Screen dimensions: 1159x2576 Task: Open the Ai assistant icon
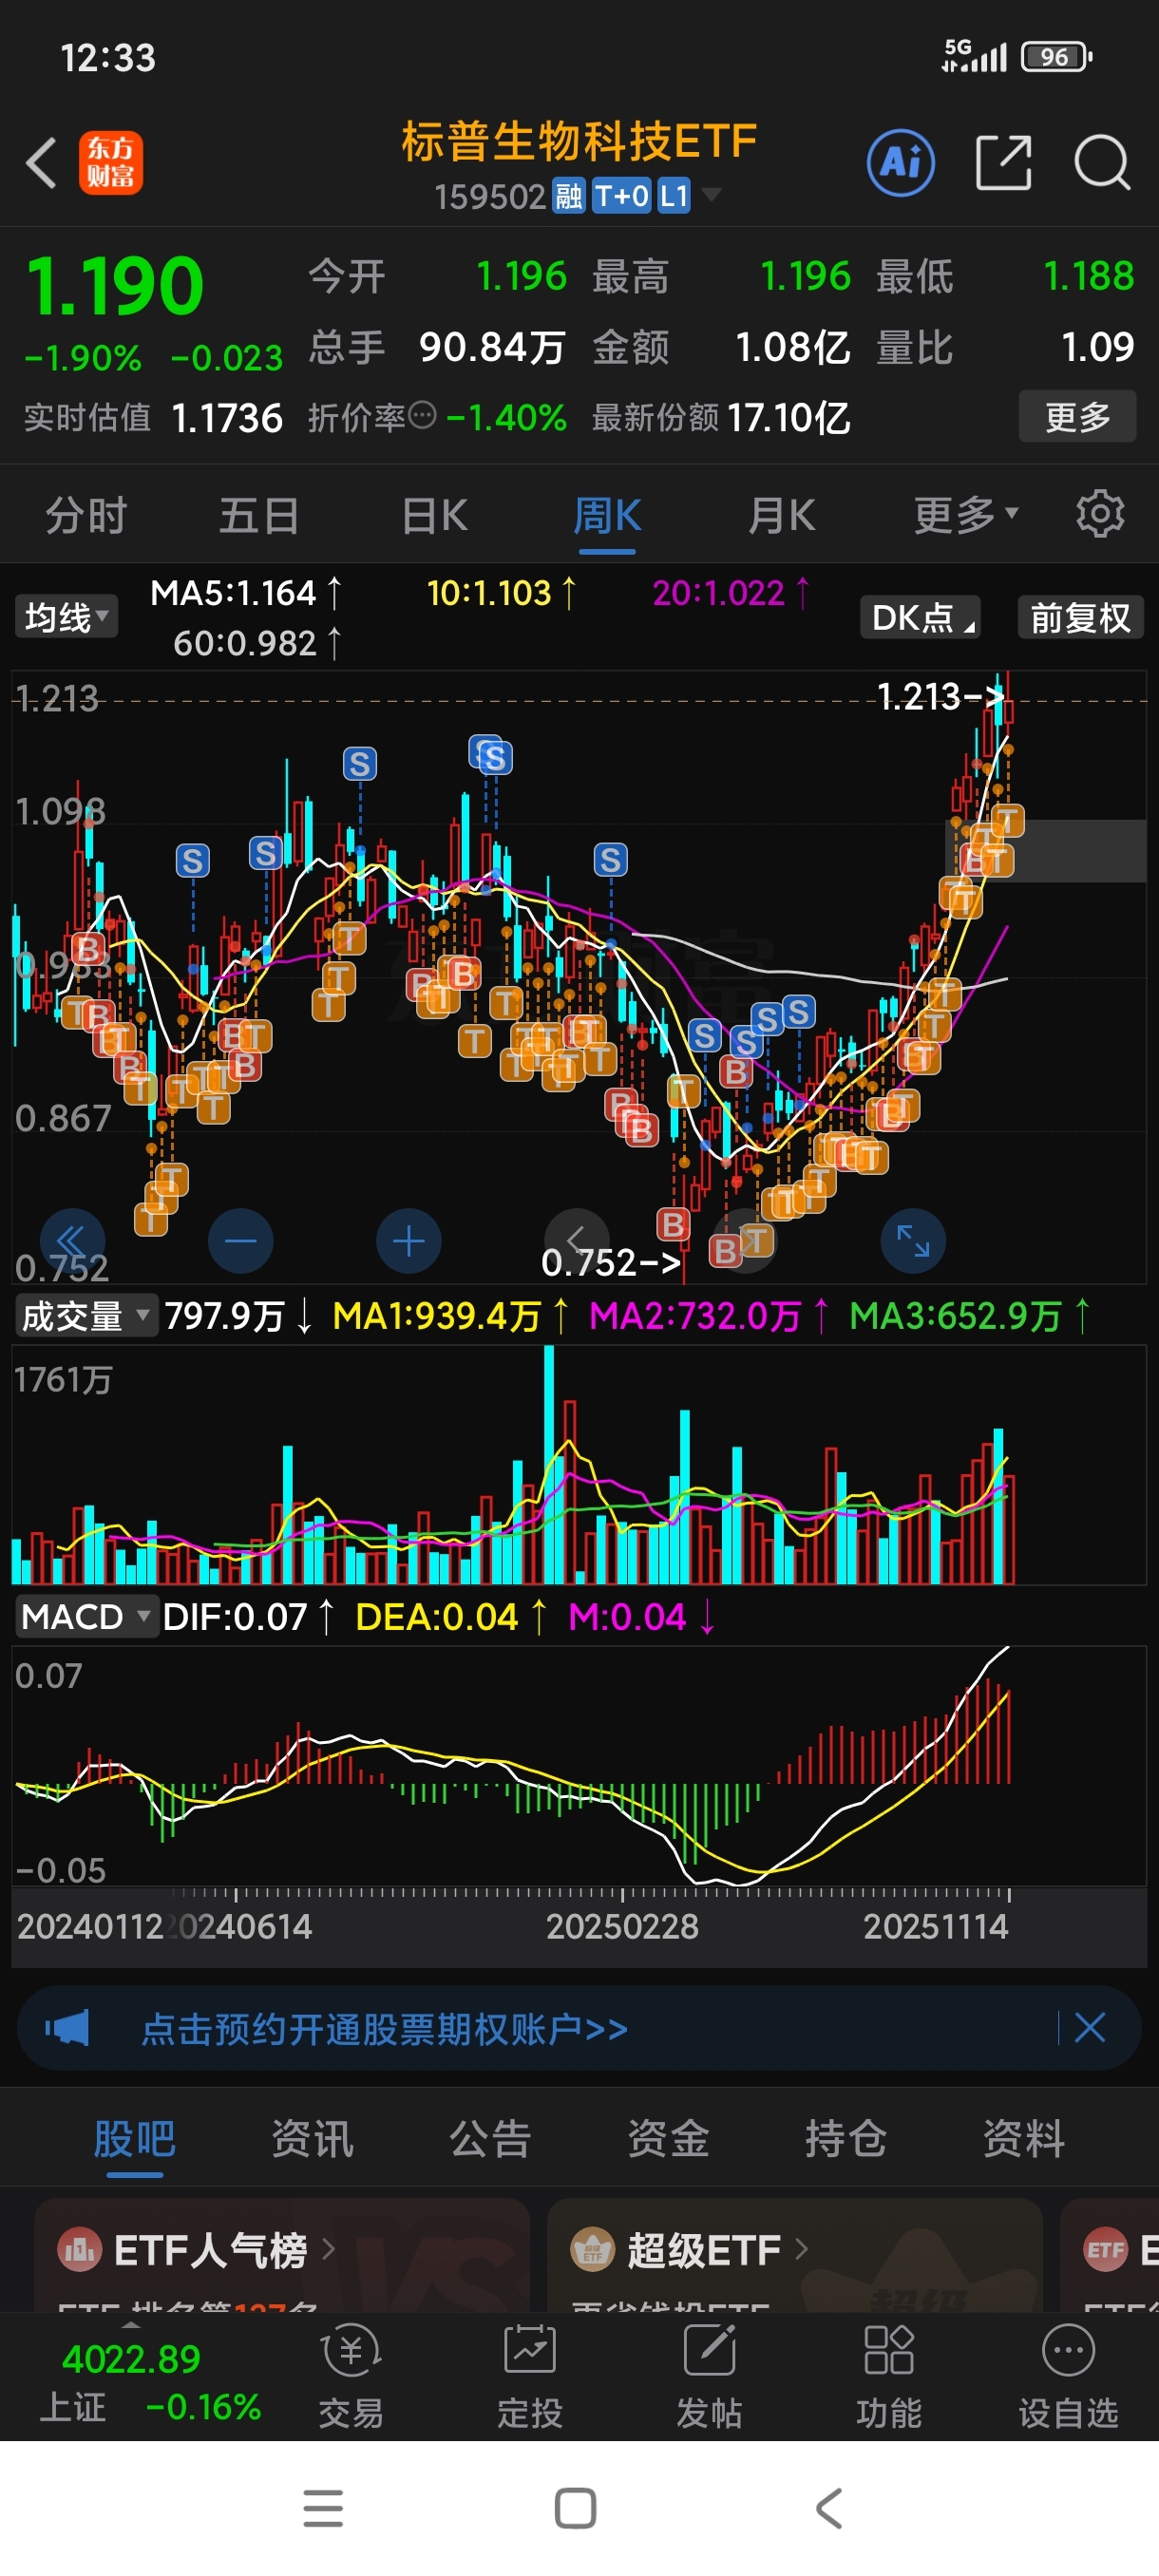[901, 163]
